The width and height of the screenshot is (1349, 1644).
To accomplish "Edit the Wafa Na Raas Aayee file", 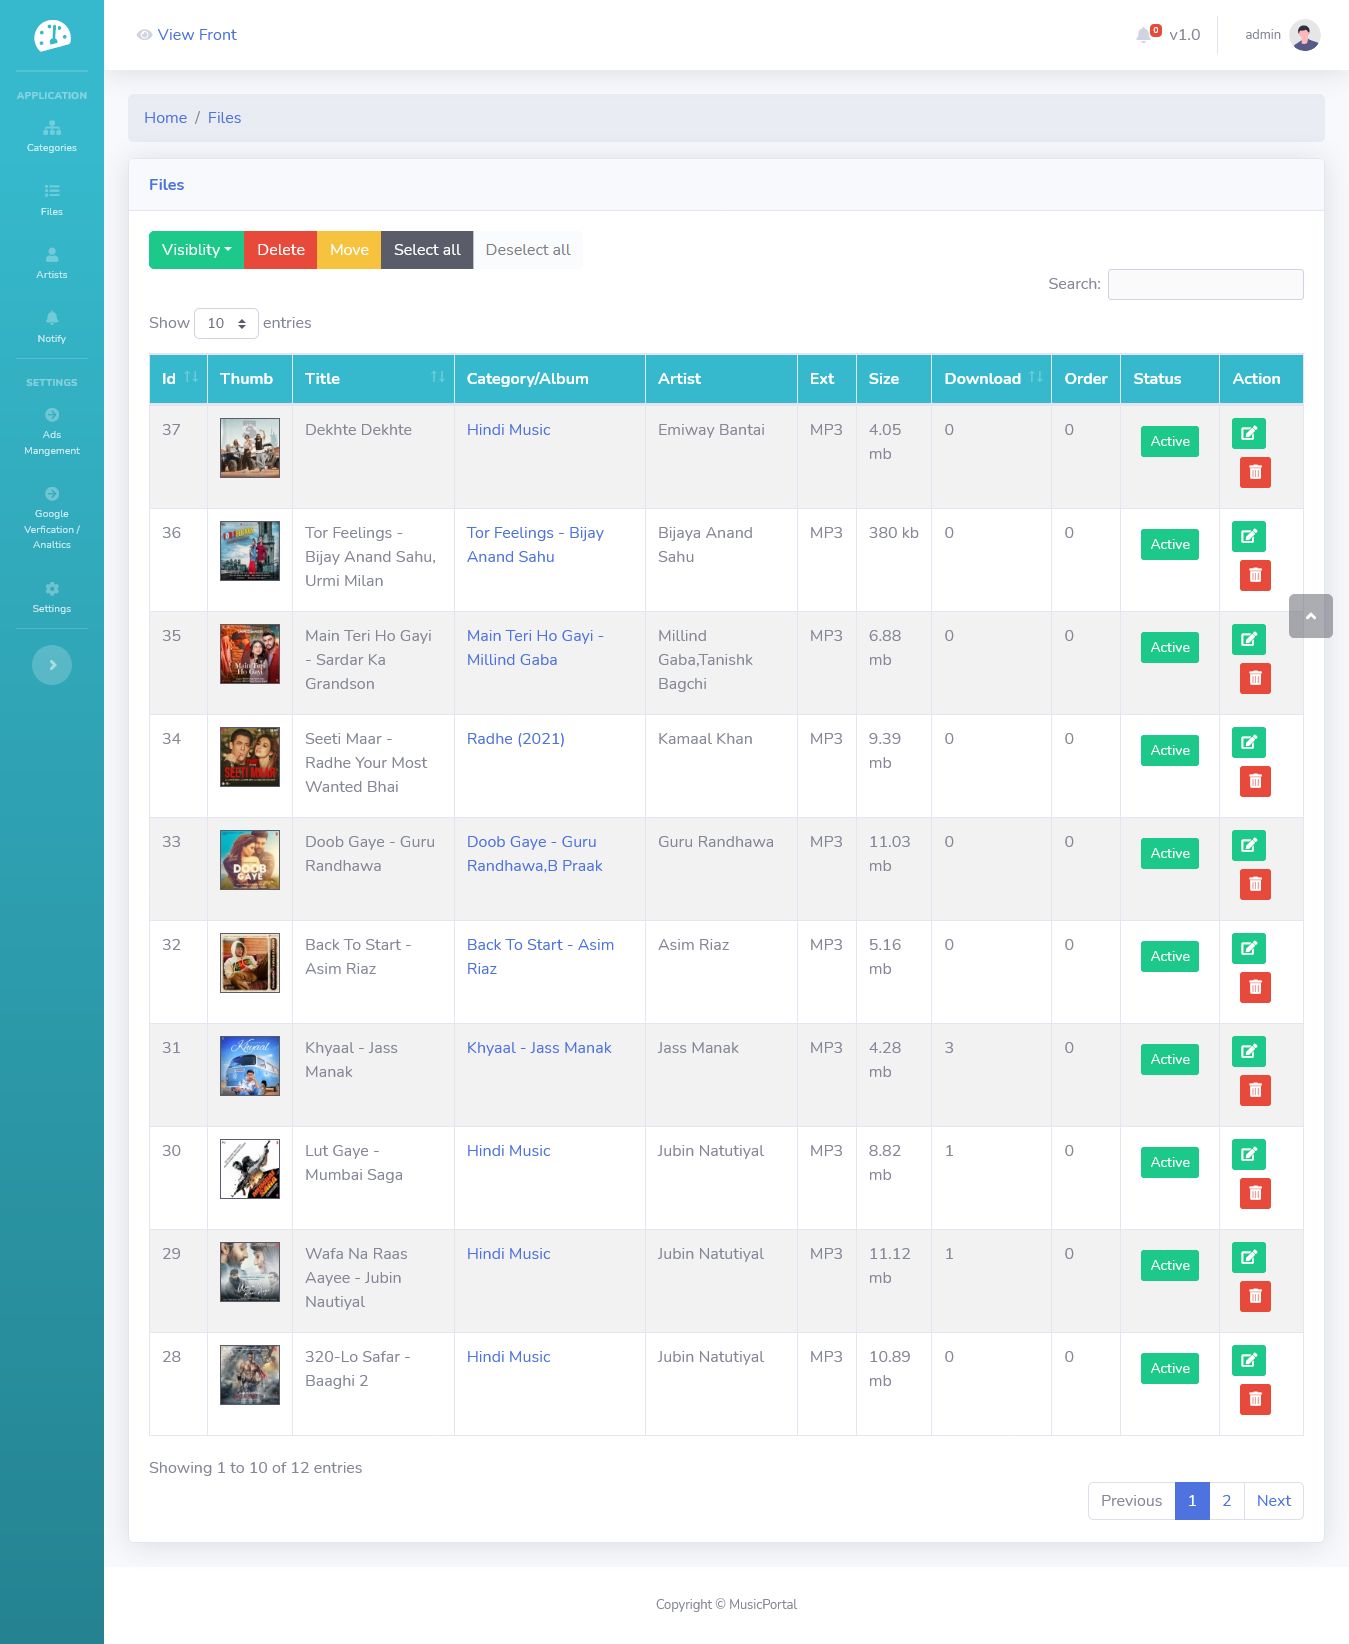I will [1249, 1257].
